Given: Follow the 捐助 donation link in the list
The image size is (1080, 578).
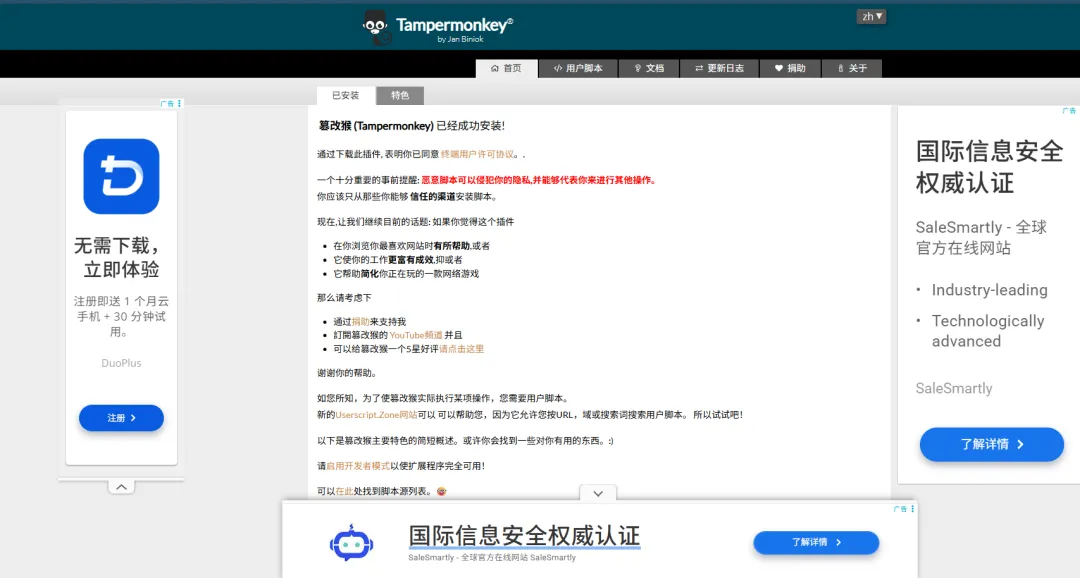Looking at the screenshot, I should click(x=360, y=322).
